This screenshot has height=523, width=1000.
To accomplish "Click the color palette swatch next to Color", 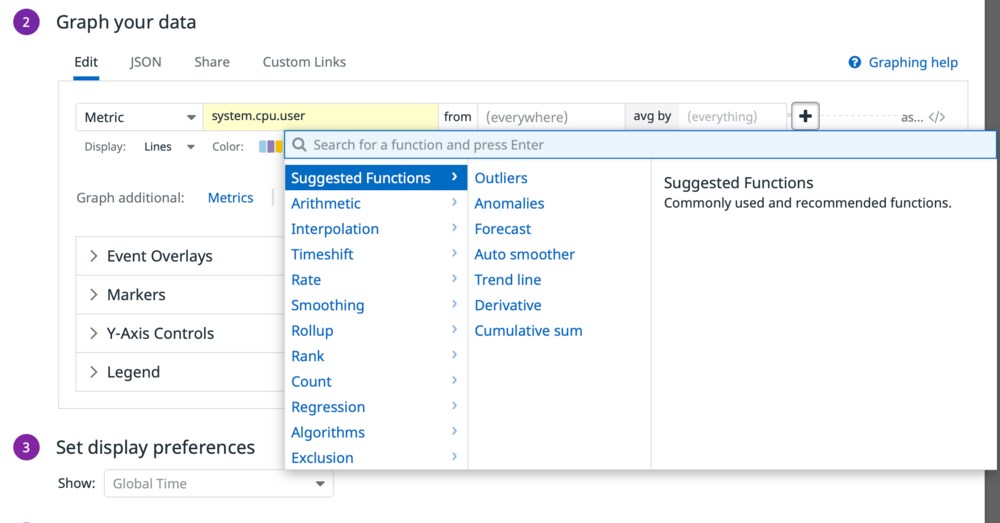I will tap(270, 147).
